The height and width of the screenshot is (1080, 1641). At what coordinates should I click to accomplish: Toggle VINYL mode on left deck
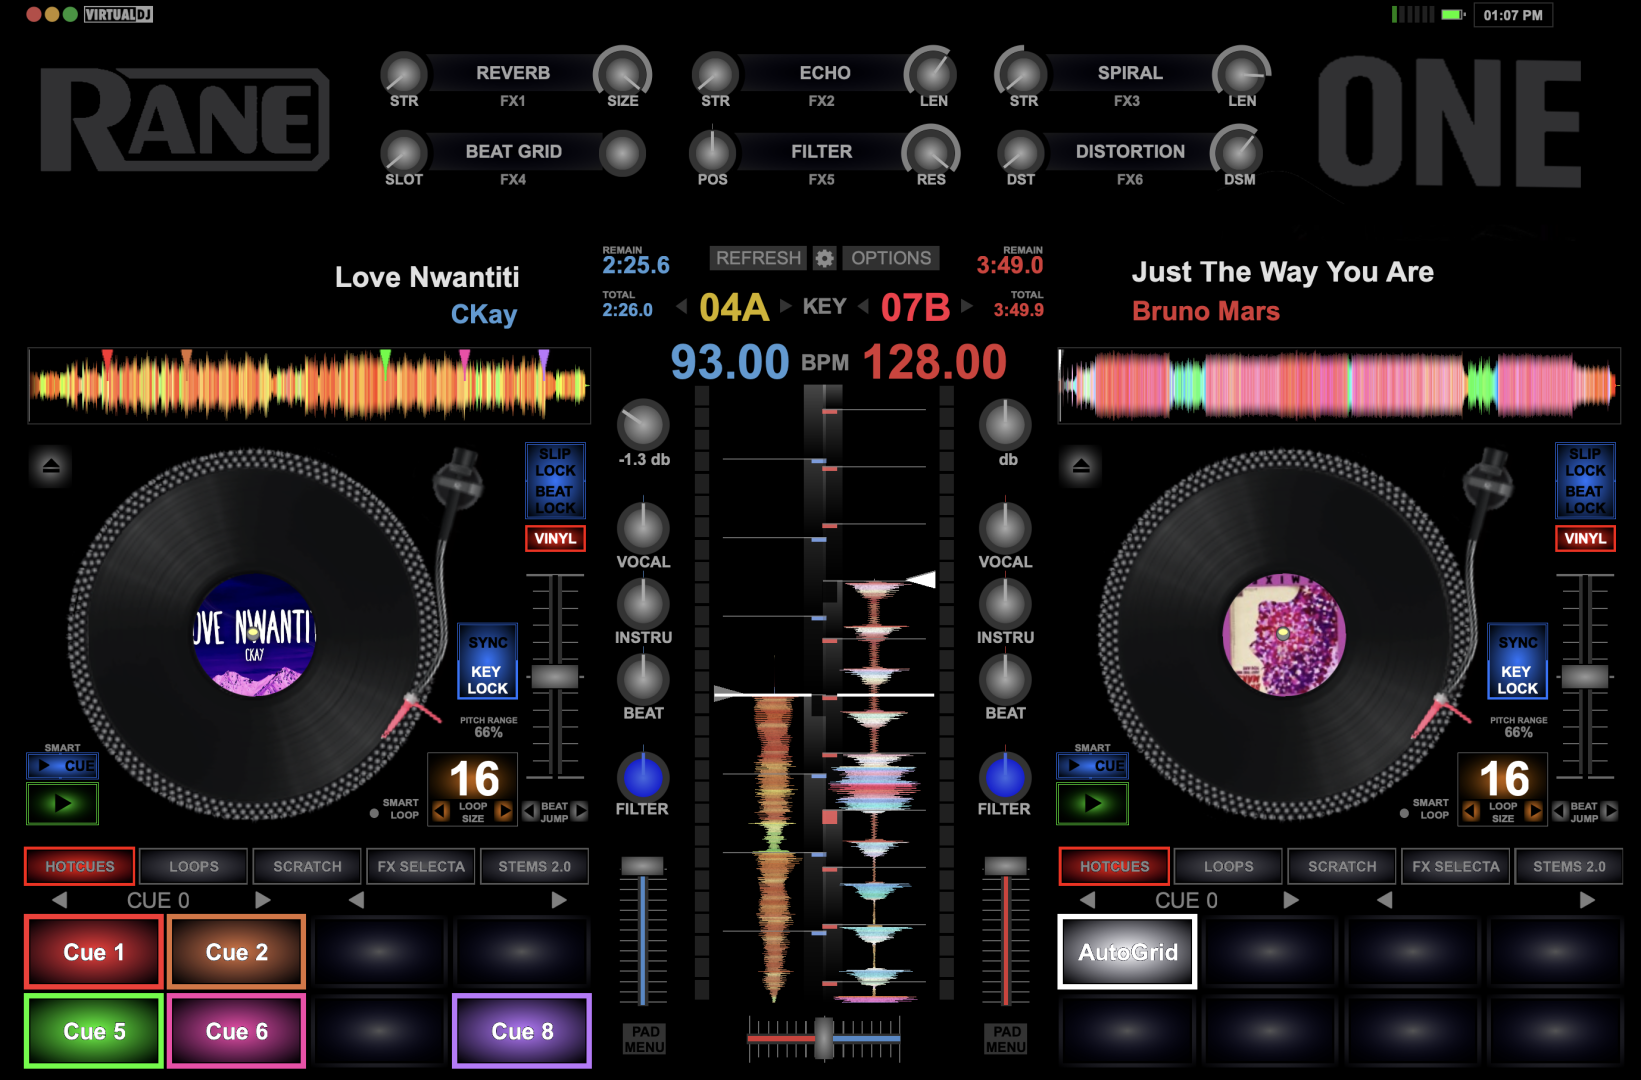click(555, 538)
